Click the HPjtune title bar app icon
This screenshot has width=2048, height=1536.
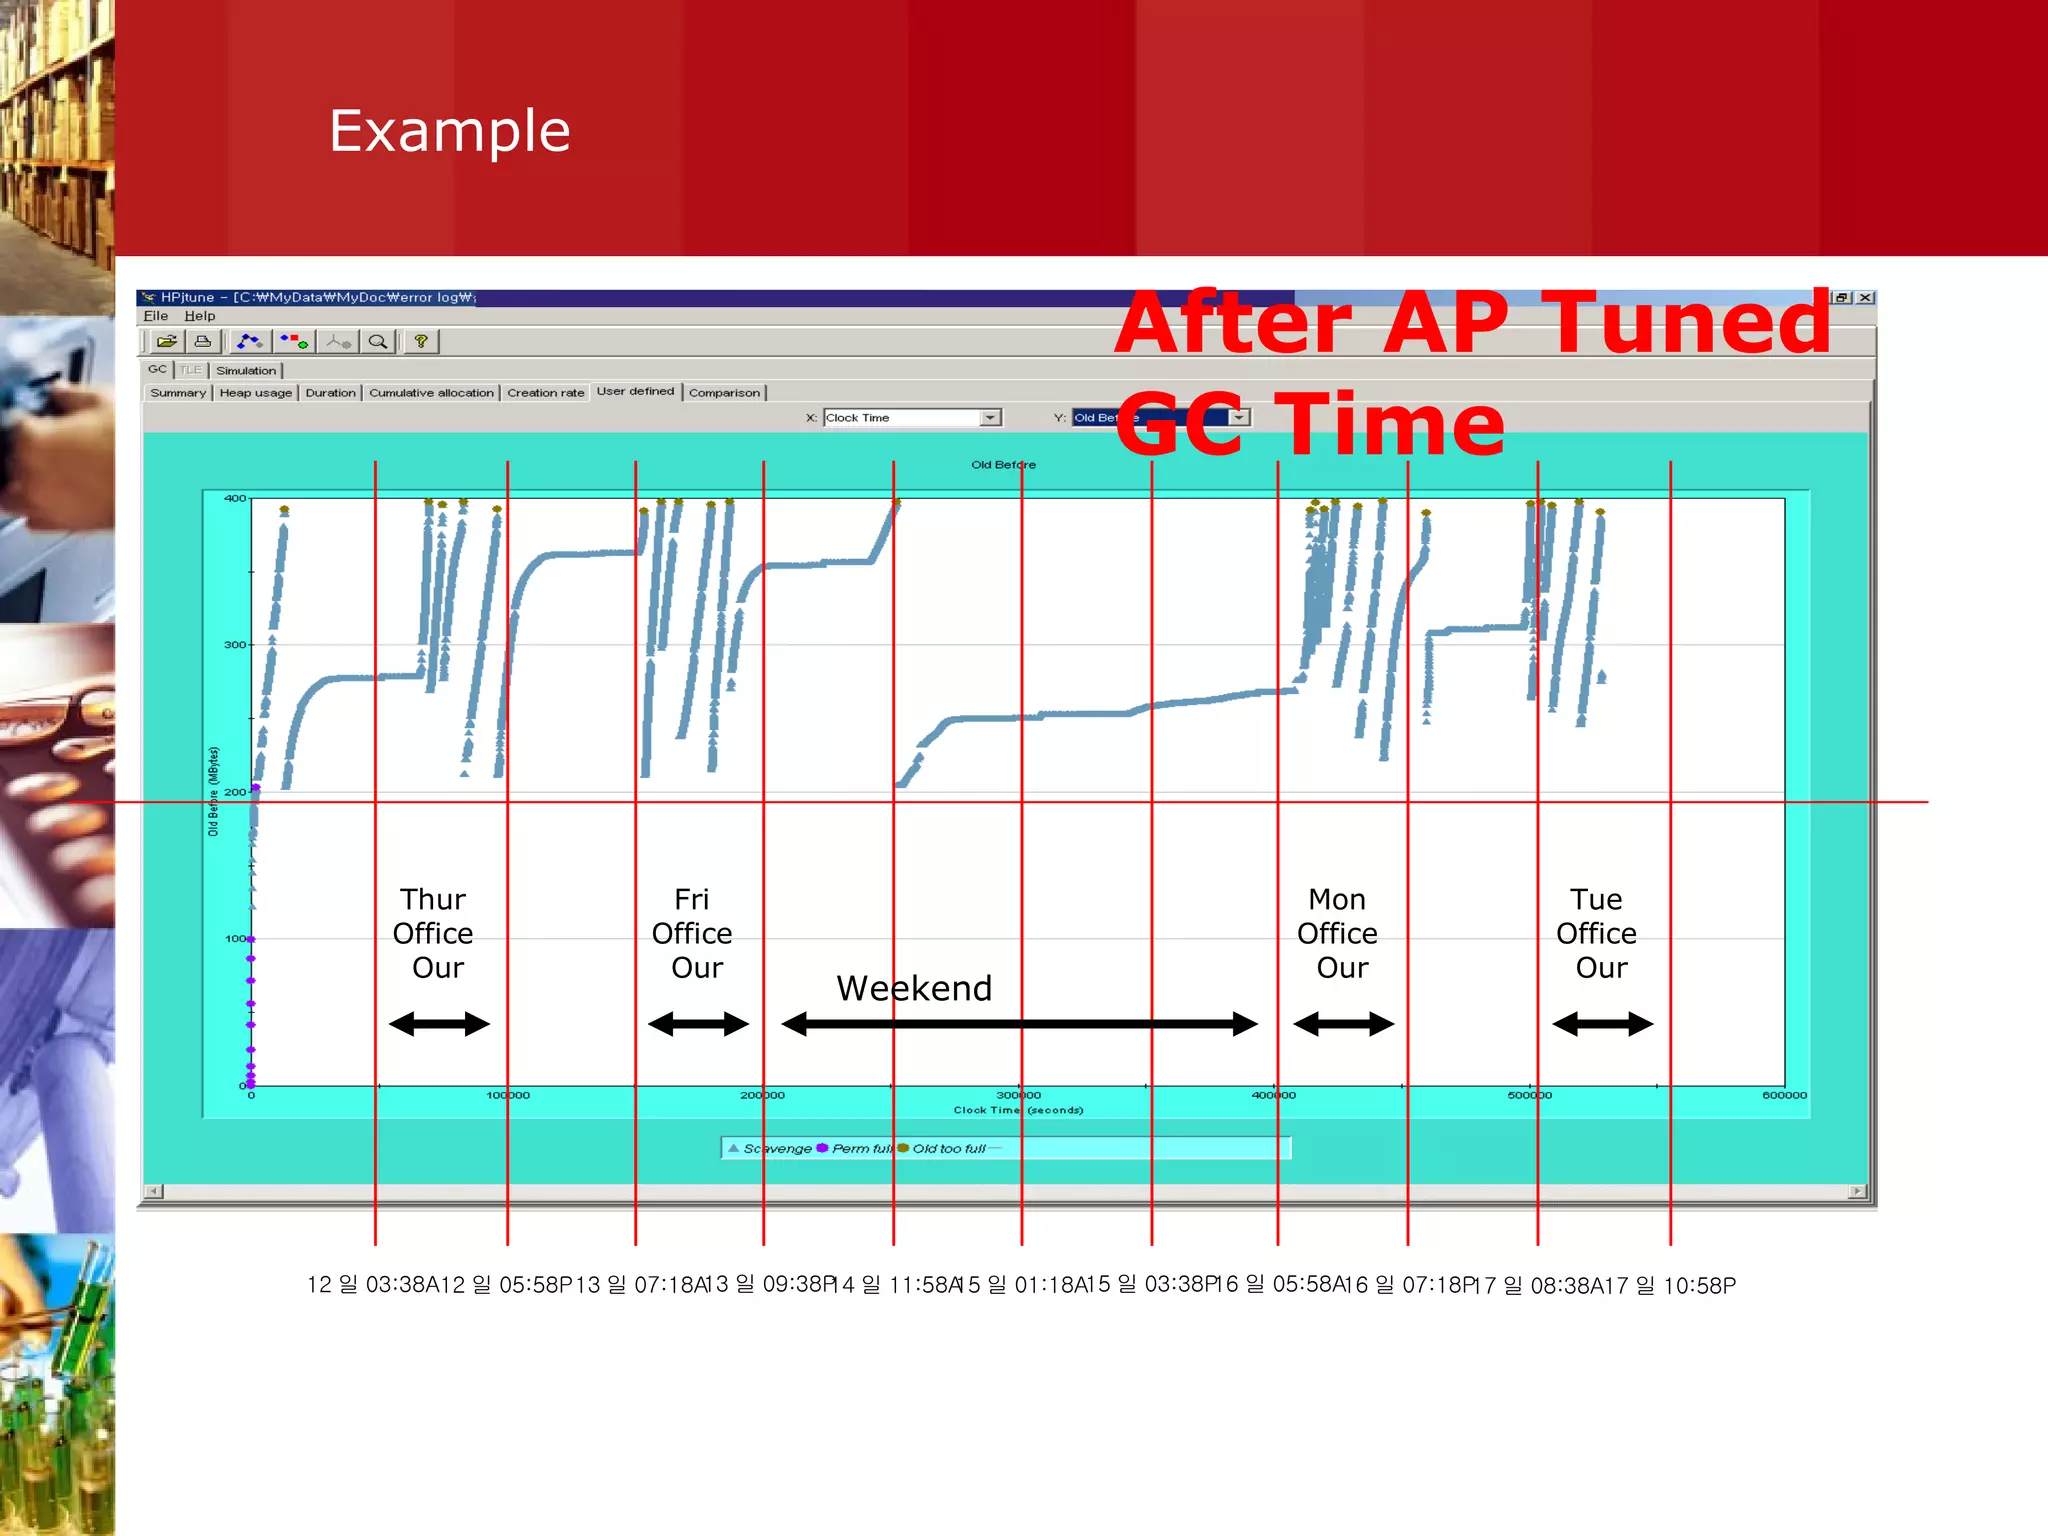(149, 297)
